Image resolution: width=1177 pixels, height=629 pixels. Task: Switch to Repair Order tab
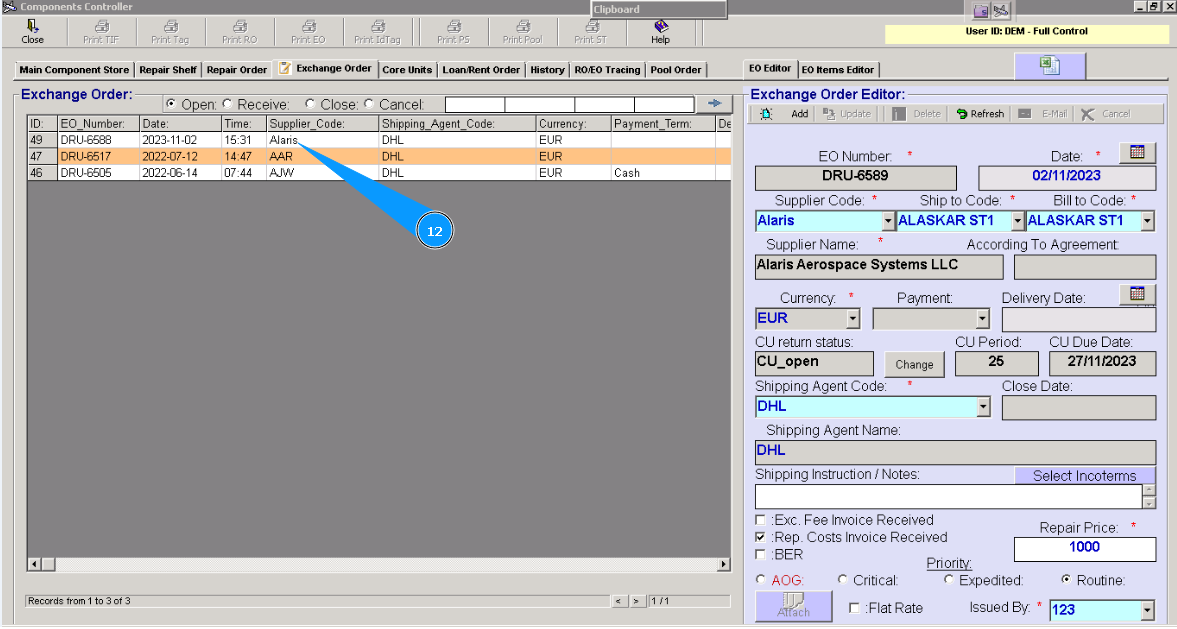pos(237,70)
